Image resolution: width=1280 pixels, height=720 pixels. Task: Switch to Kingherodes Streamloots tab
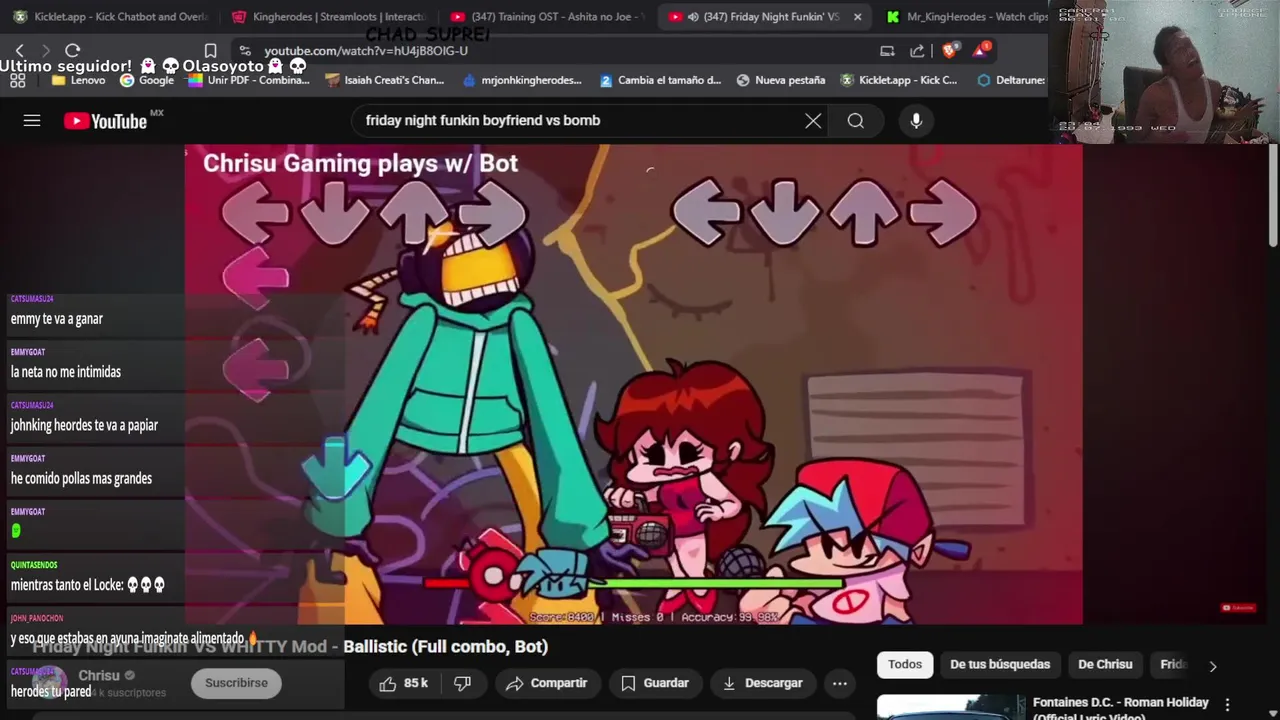(x=328, y=17)
